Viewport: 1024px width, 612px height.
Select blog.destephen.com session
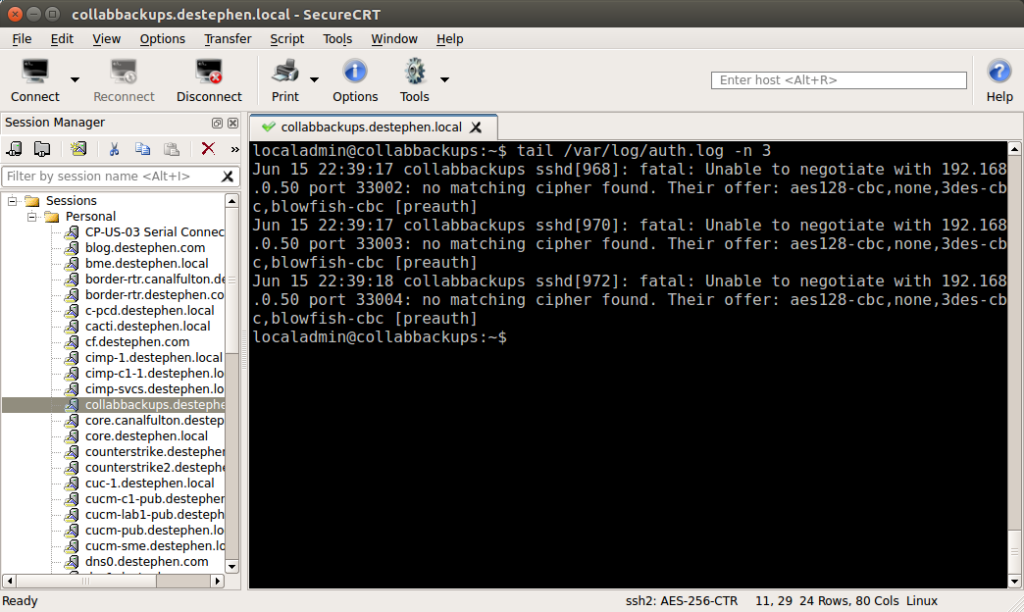point(145,248)
